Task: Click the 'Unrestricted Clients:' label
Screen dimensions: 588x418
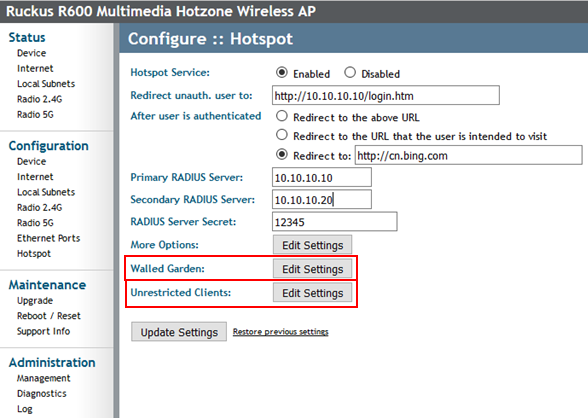Action: pyautogui.click(x=181, y=293)
